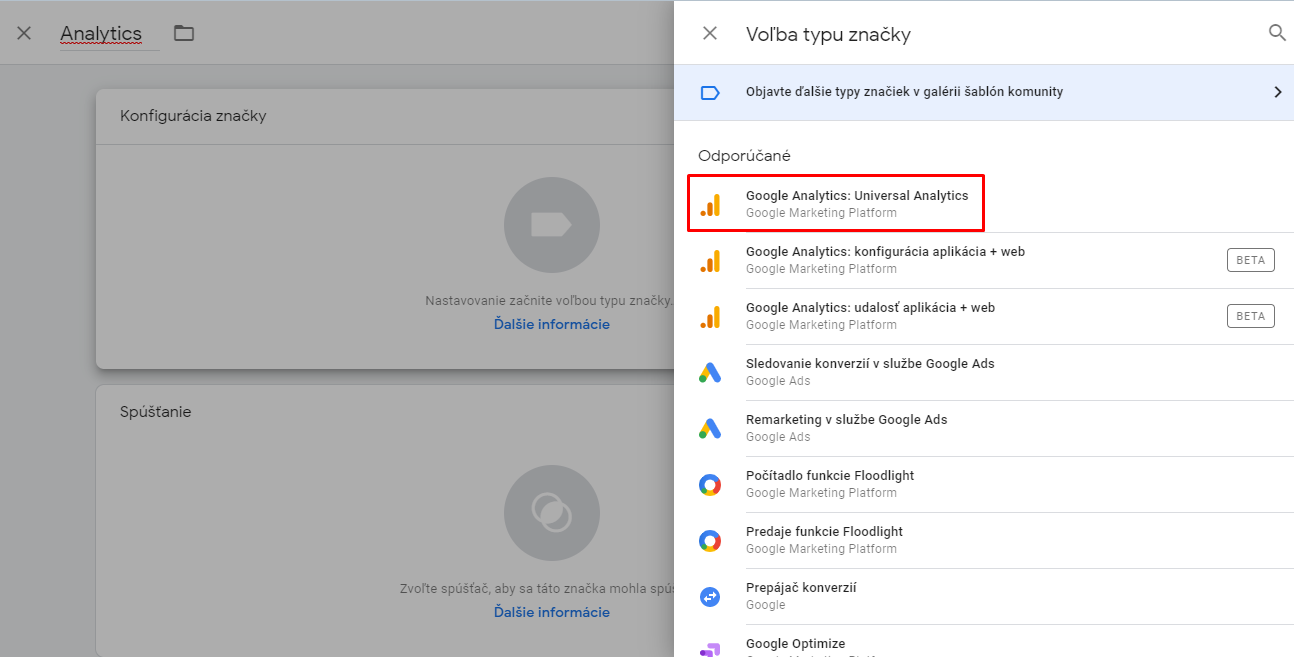Click the folder icon next to Analytics
Image resolution: width=1294 pixels, height=657 pixels.
[x=183, y=33]
